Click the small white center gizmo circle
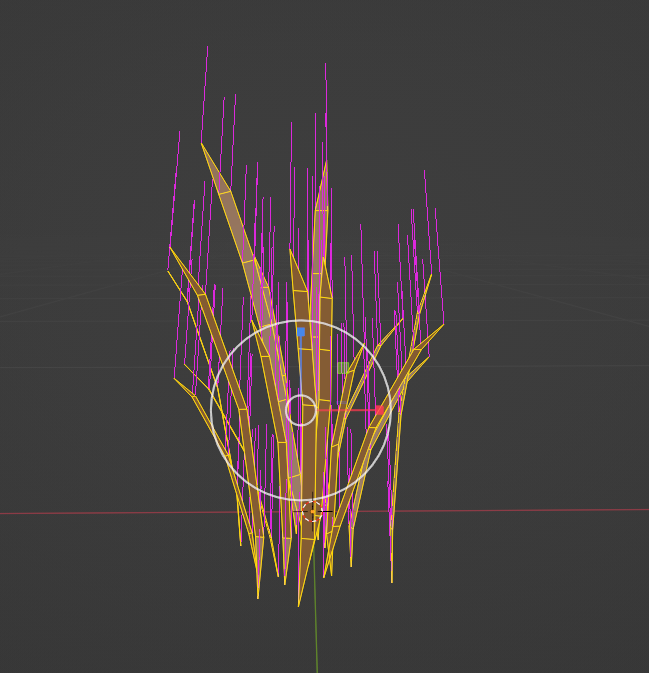649x673 pixels. (301, 410)
